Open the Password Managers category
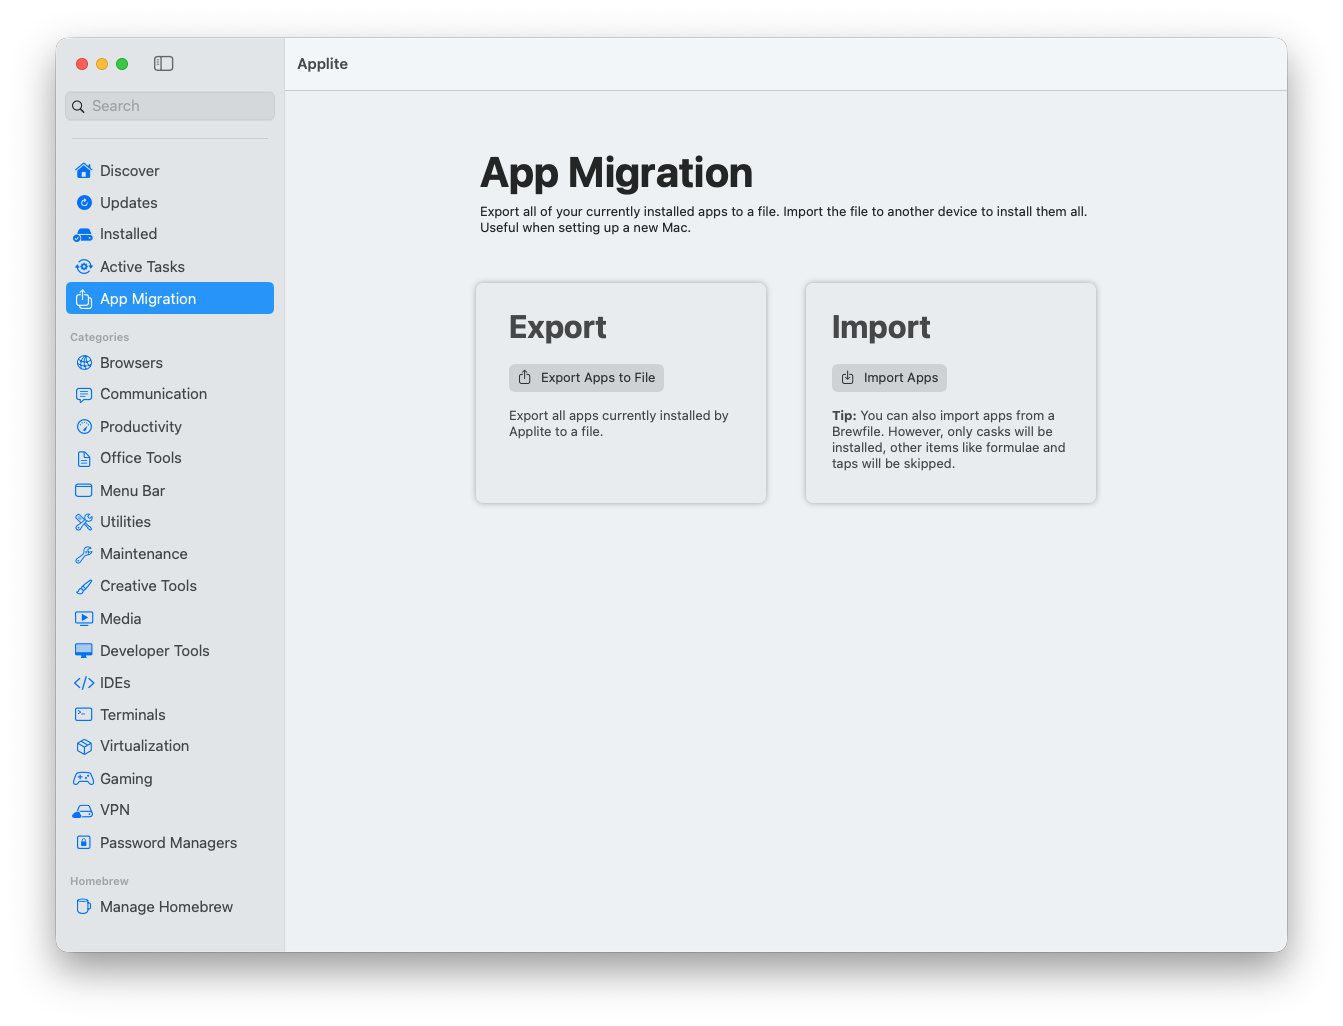Image resolution: width=1343 pixels, height=1026 pixels. pyautogui.click(x=170, y=843)
